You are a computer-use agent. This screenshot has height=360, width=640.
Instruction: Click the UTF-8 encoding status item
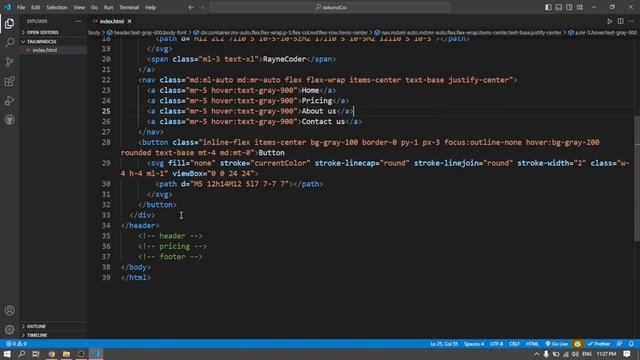tap(496, 344)
